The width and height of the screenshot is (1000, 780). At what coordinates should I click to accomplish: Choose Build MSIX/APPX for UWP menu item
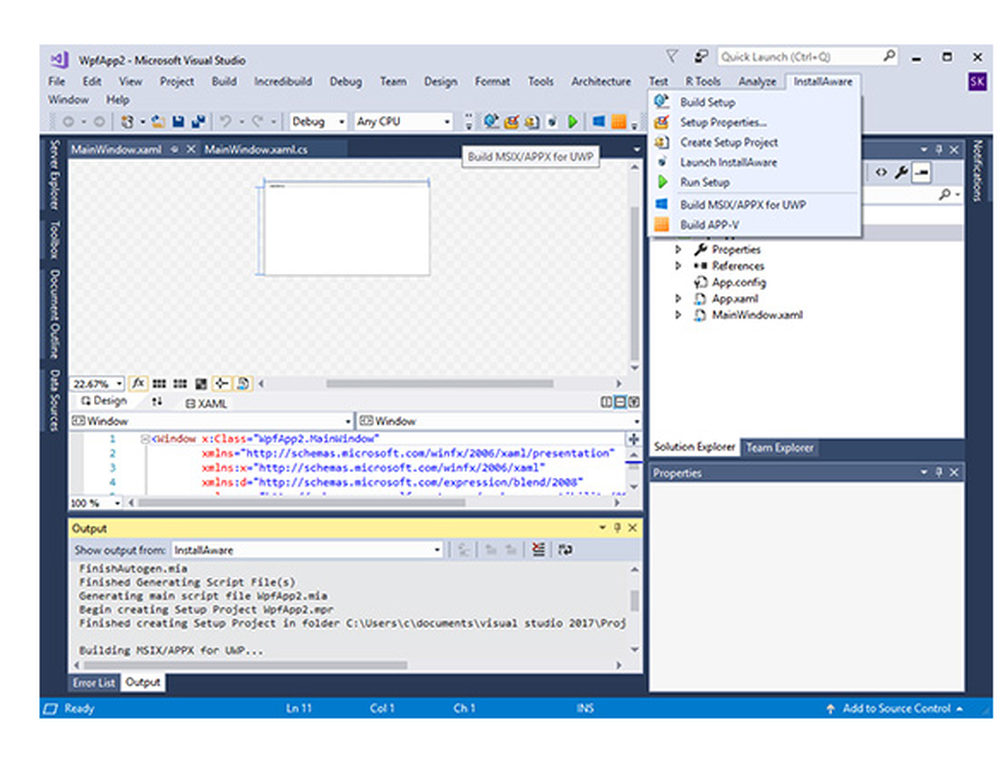754,205
